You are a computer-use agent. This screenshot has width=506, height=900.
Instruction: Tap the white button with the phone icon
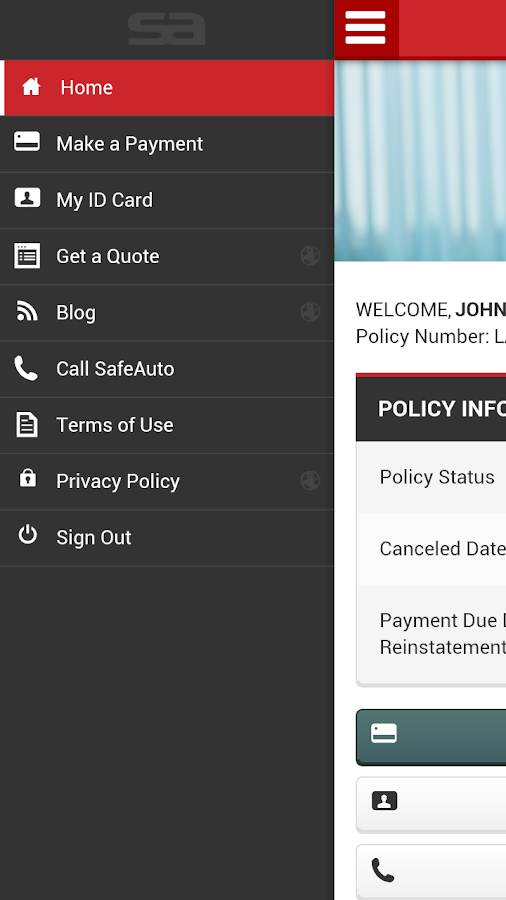click(x=431, y=871)
